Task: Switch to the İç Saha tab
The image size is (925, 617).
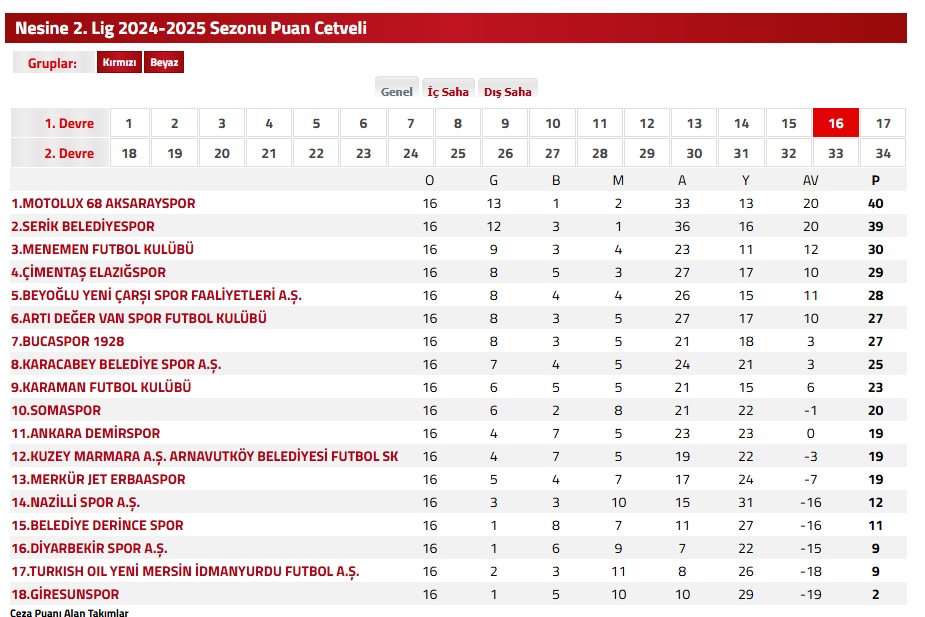Action: pos(448,91)
